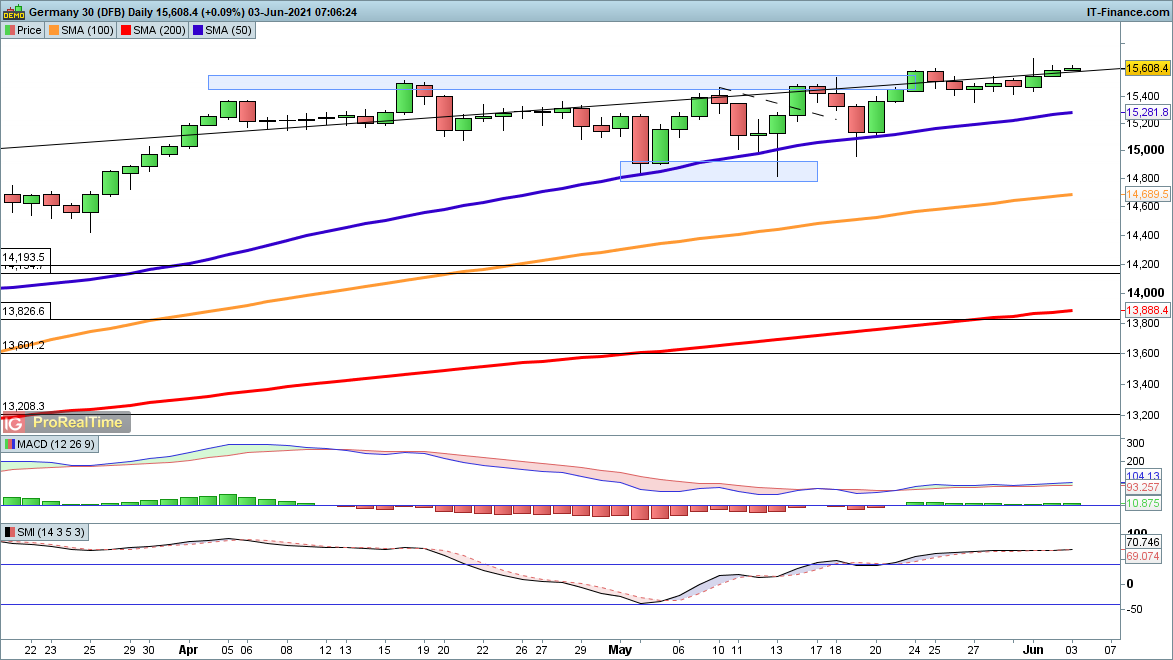The height and width of the screenshot is (660, 1173).
Task: Open the SMA (100) indicator label
Action: (82, 30)
